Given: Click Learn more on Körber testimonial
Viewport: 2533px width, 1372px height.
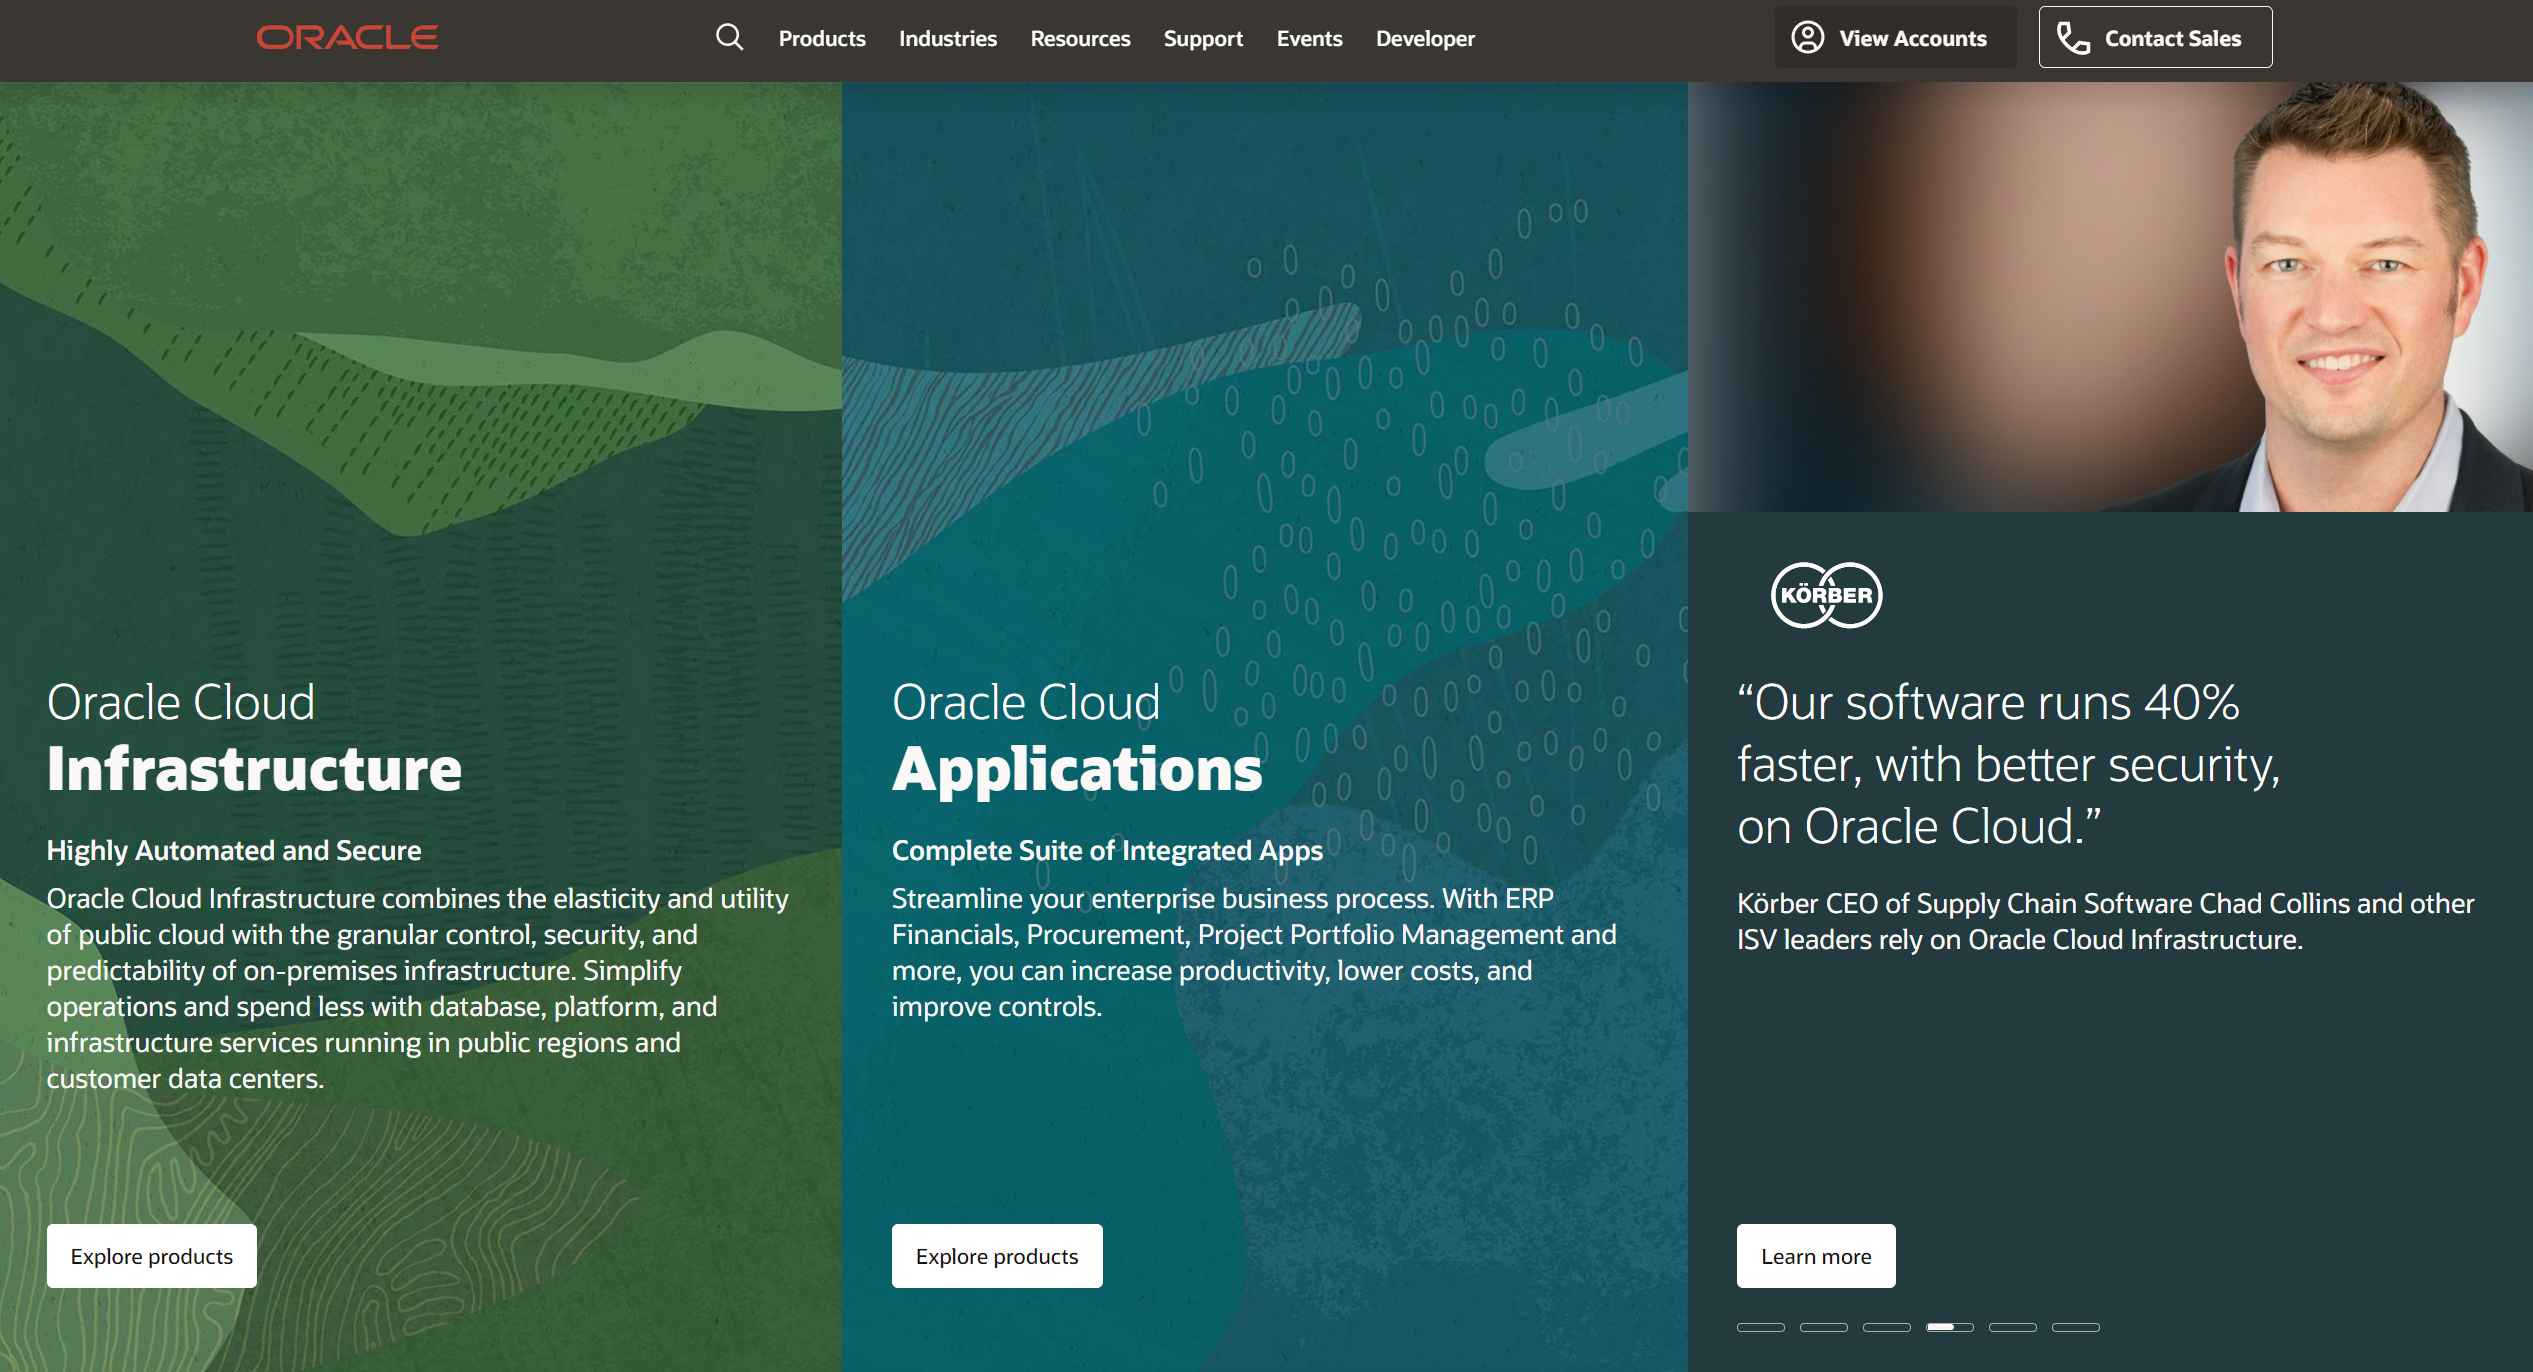Looking at the screenshot, I should 1815,1255.
